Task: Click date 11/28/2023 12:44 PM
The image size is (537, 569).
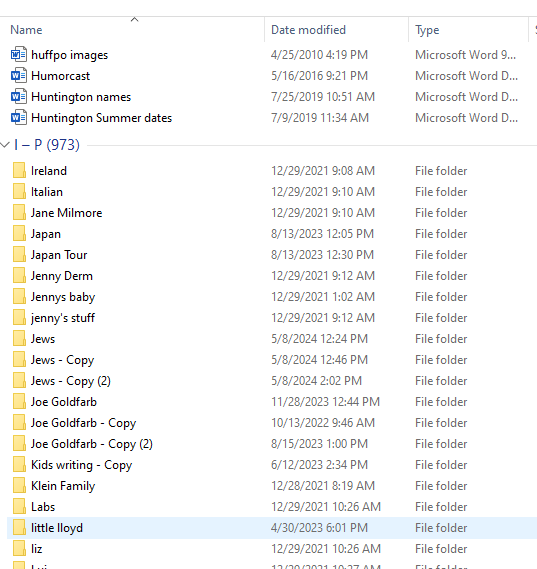Action: pos(325,402)
